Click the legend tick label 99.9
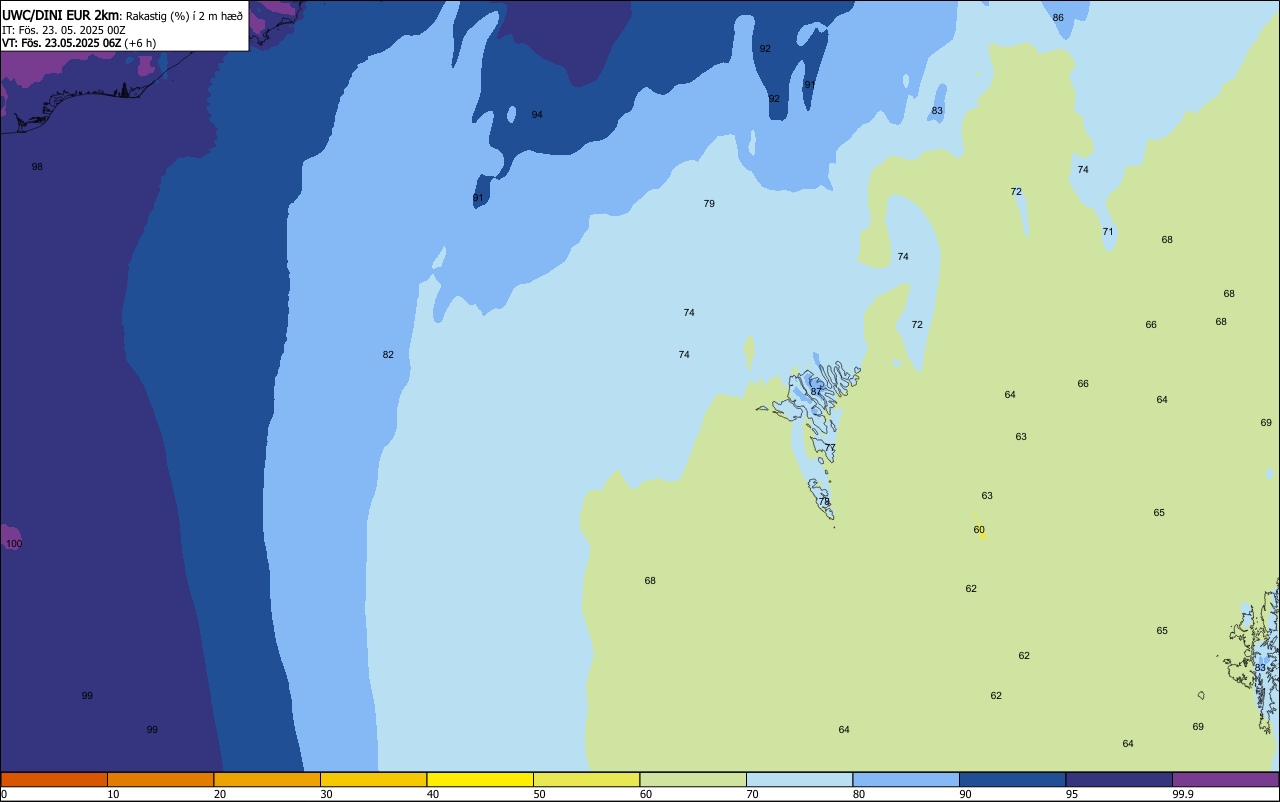1280x802 pixels. [x=1182, y=794]
